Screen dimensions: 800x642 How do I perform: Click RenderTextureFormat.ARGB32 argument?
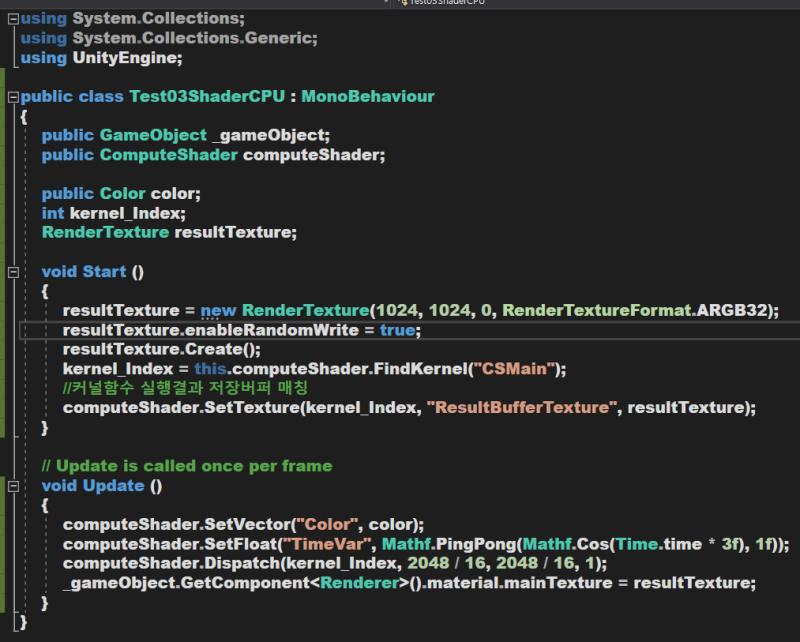pyautogui.click(x=635, y=310)
